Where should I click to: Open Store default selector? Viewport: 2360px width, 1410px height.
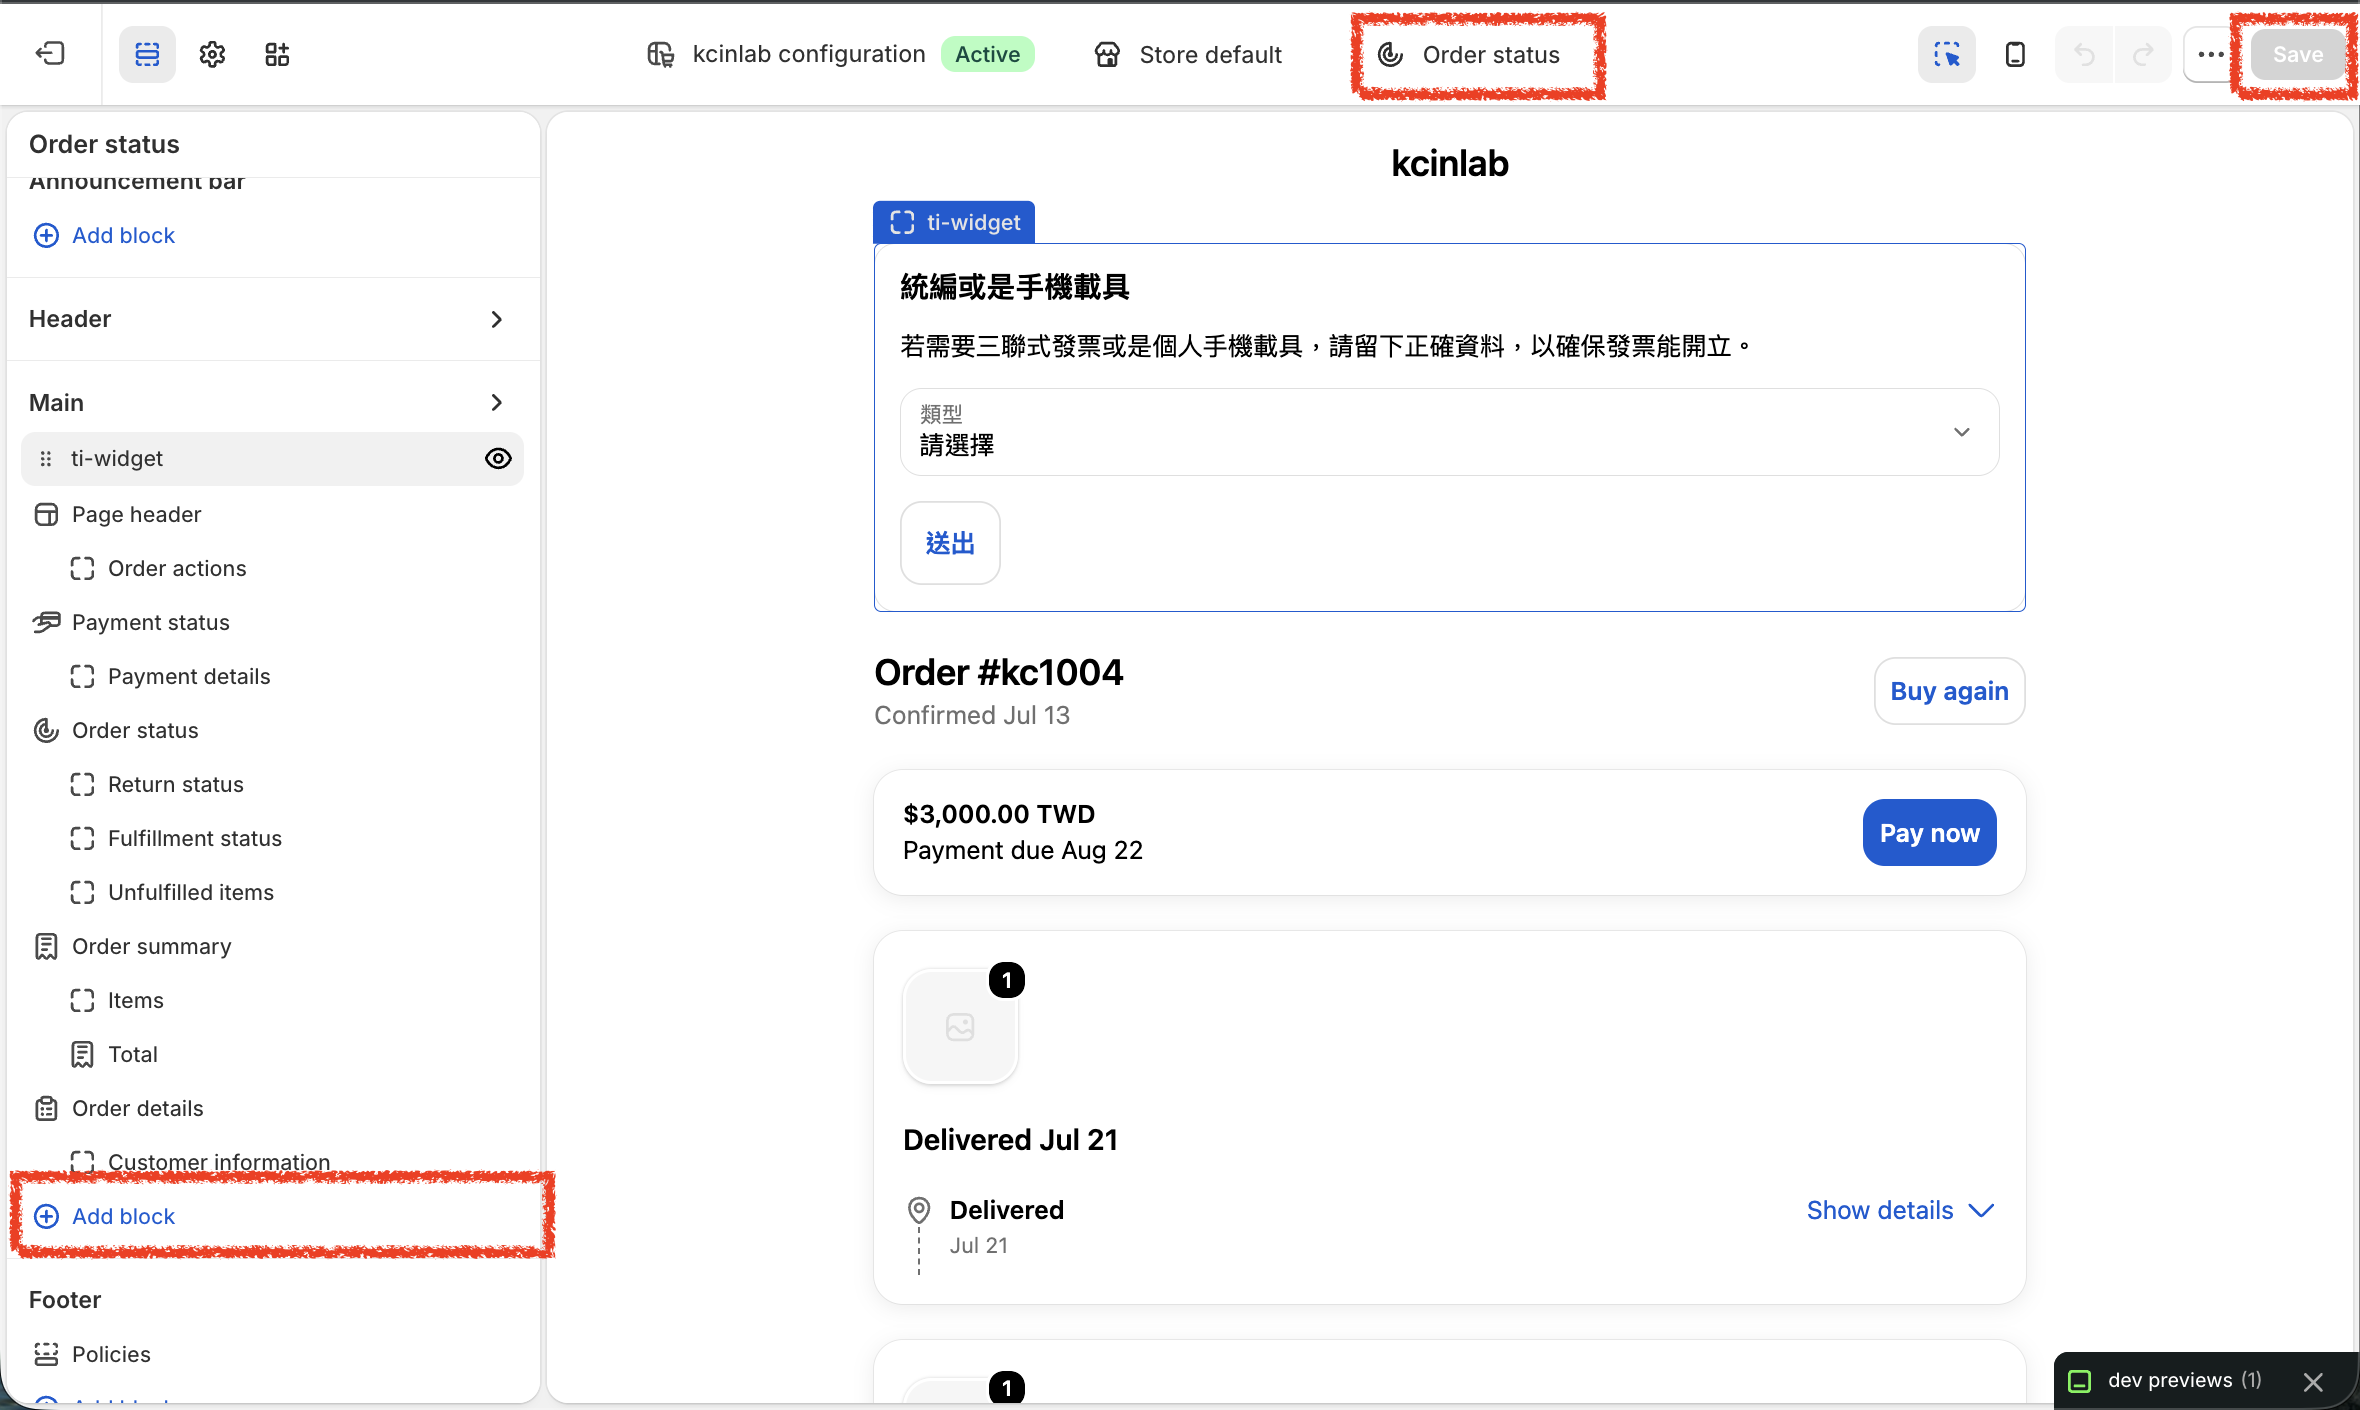point(1188,54)
